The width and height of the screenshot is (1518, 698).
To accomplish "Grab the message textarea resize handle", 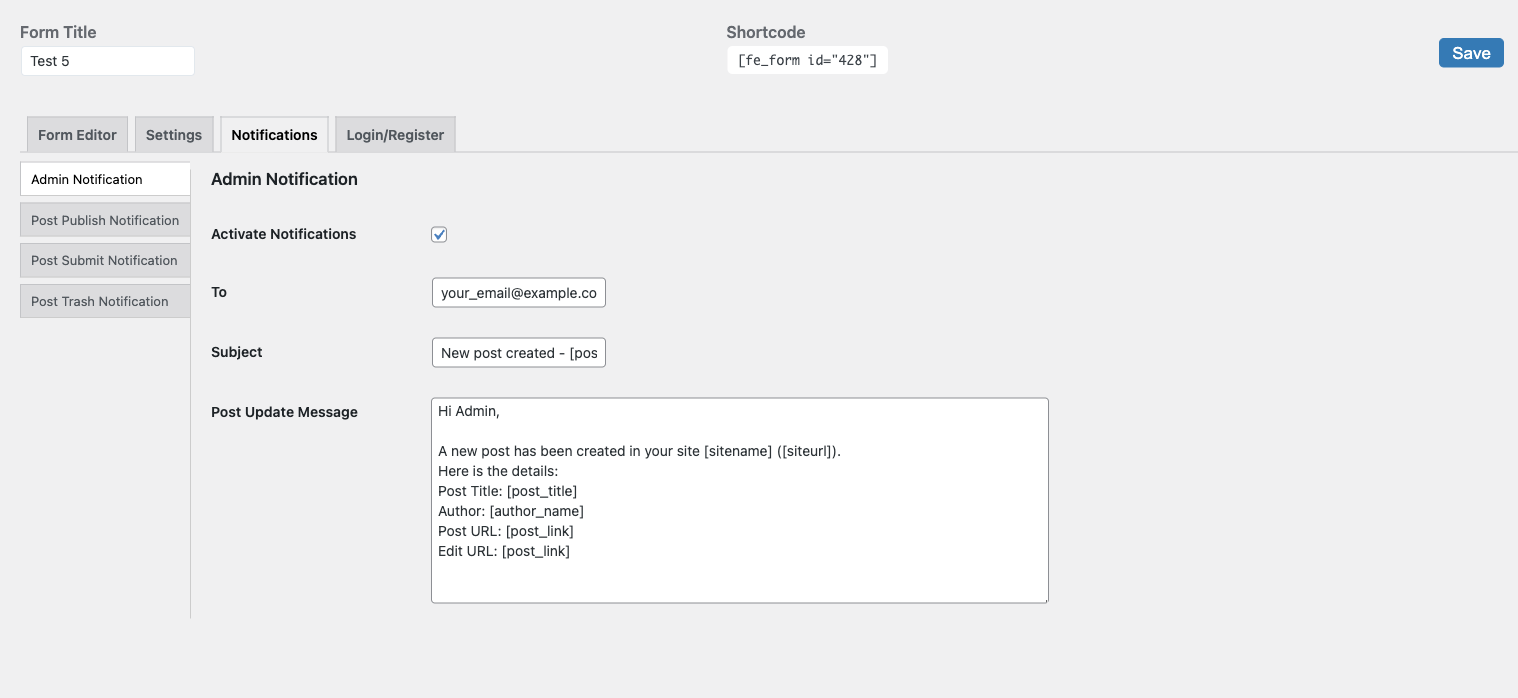I will coord(1044,599).
